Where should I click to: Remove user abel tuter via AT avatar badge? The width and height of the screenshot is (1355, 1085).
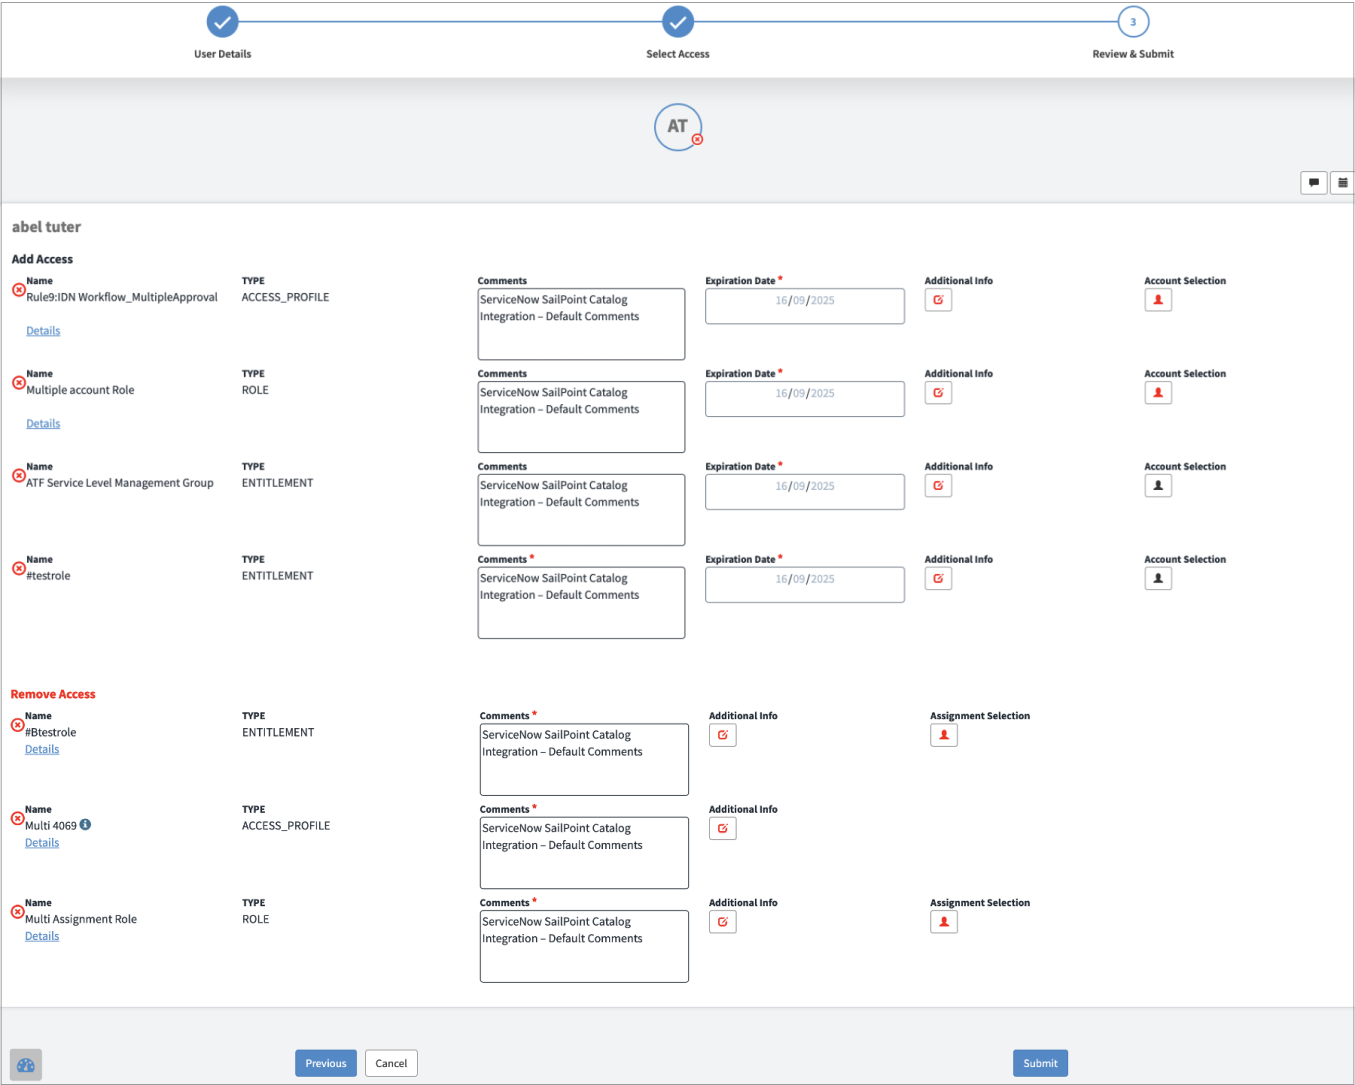697,140
